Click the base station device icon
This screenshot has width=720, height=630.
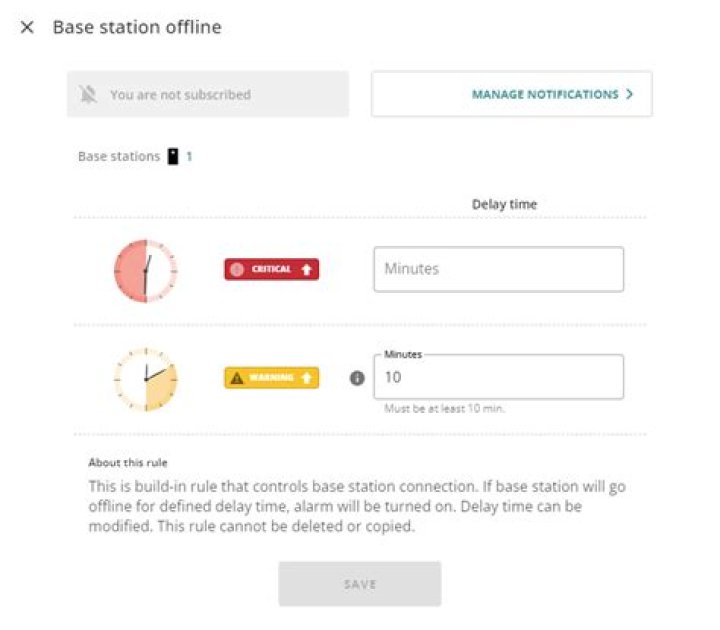173,157
